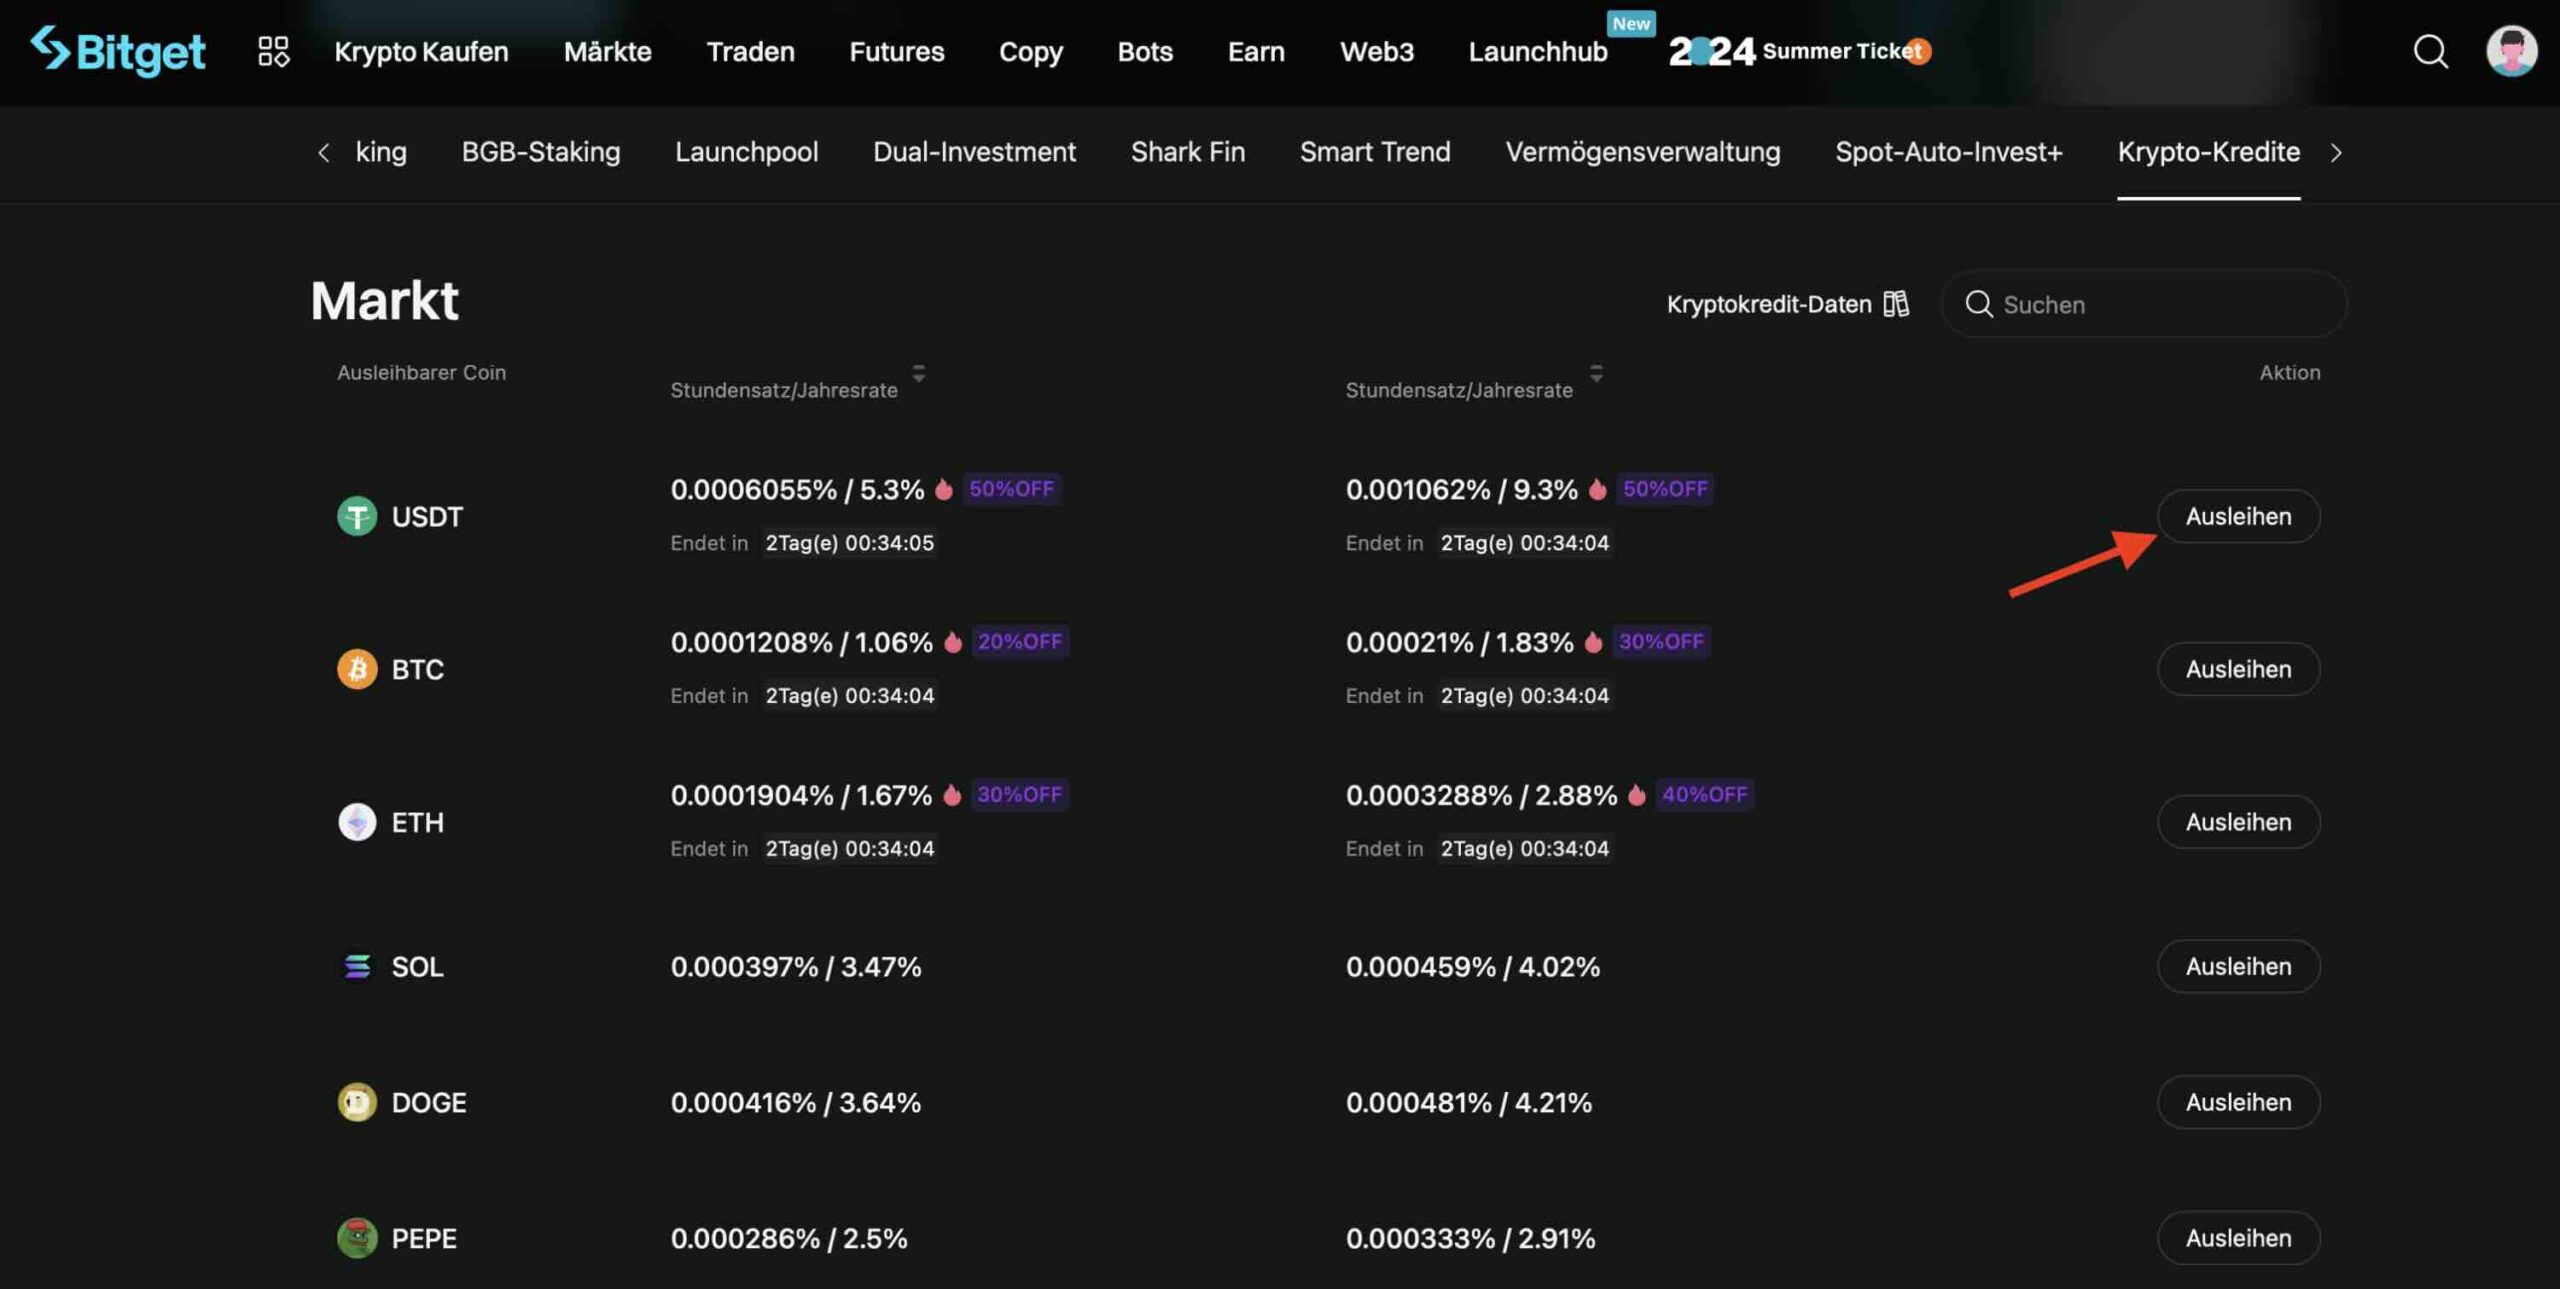
Task: Open Märkte menu
Action: point(607,51)
